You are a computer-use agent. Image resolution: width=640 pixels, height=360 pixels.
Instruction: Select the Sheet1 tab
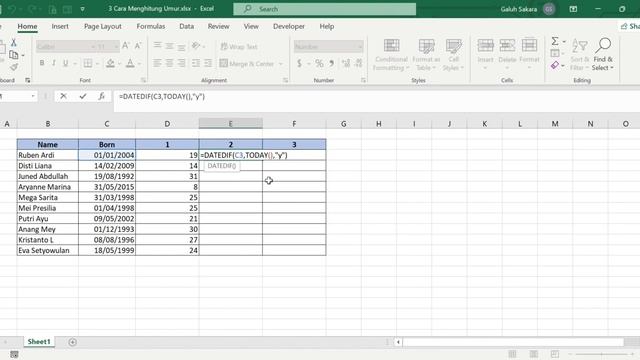(x=39, y=342)
